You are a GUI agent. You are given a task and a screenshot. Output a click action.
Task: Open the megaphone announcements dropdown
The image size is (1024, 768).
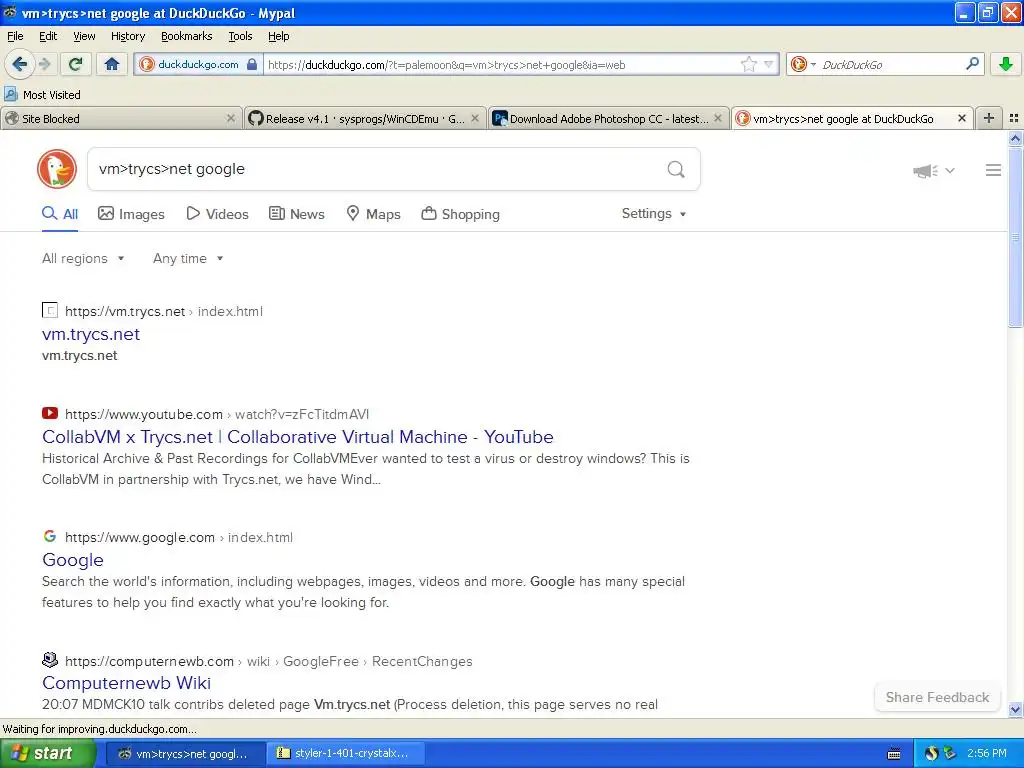[934, 170]
